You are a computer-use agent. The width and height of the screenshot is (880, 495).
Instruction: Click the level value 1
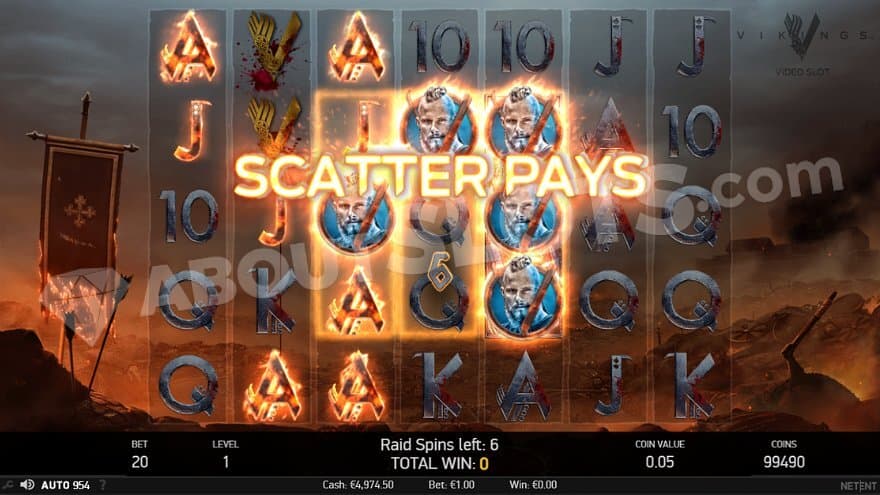(x=226, y=462)
